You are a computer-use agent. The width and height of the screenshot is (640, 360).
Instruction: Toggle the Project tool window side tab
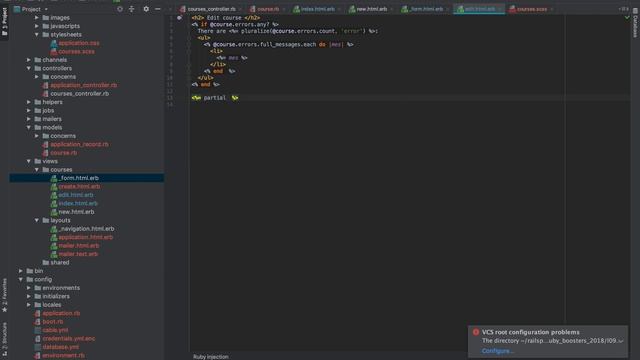4,22
